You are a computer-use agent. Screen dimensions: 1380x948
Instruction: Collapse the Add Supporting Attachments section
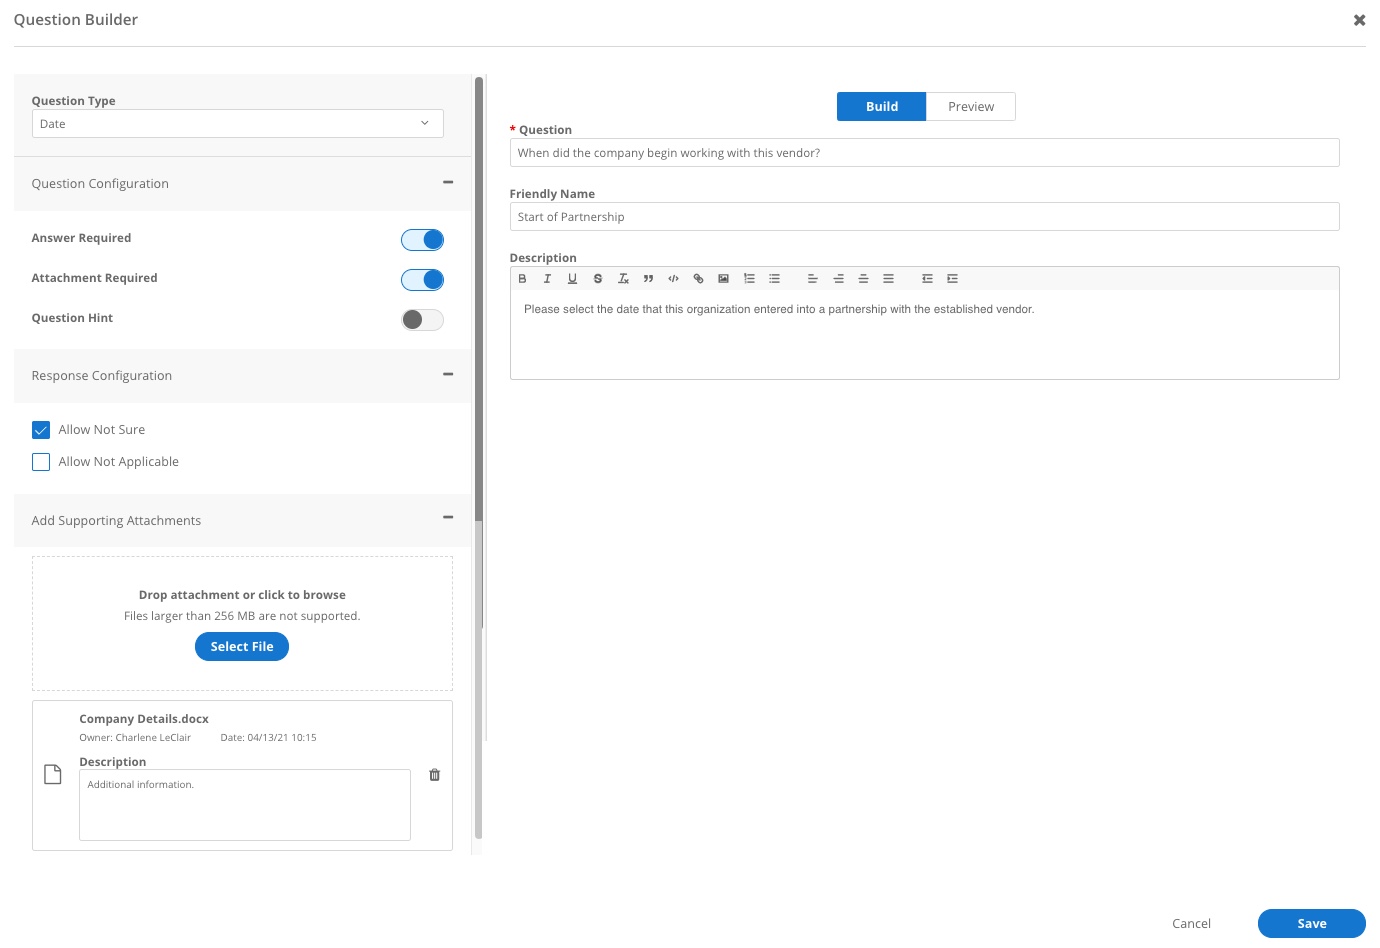point(448,517)
